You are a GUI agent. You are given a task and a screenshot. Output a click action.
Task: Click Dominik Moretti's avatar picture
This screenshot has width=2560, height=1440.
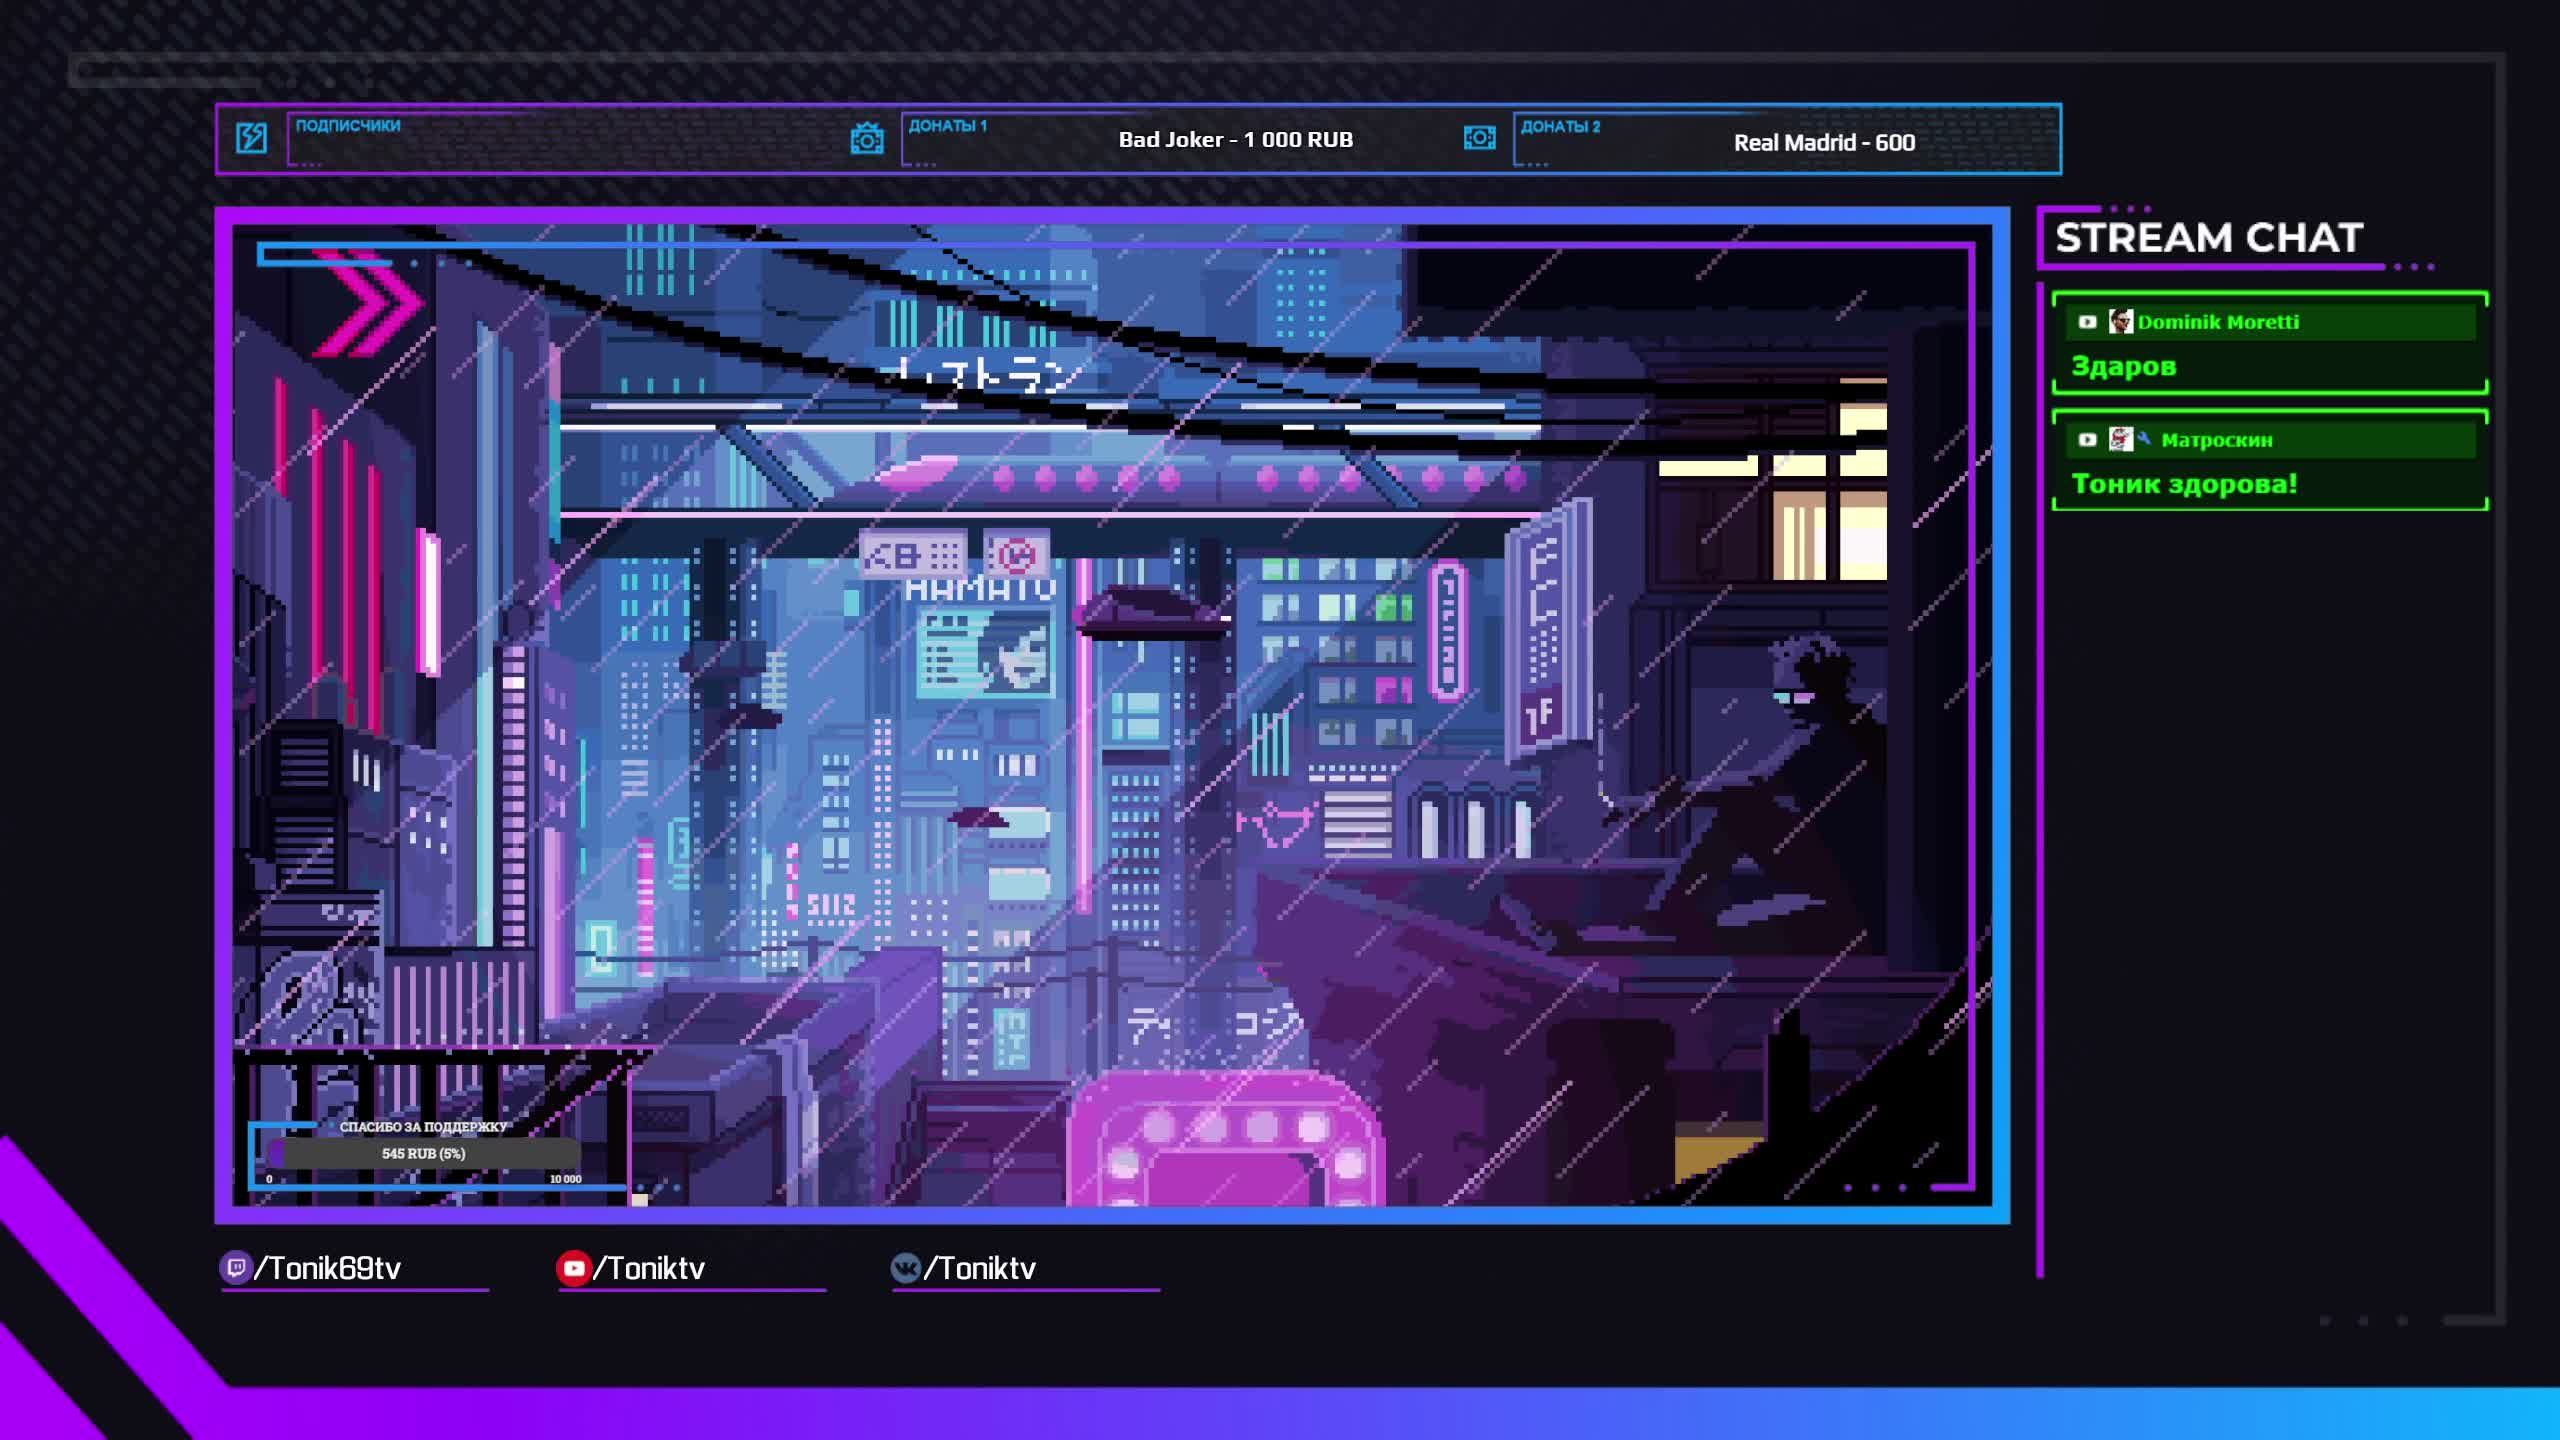click(2119, 322)
